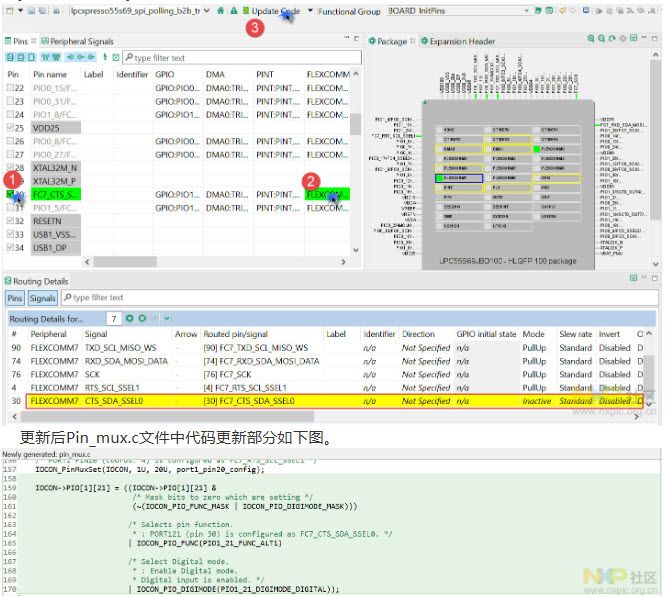Click the Routing Details panel layout icon
The height and width of the screenshot is (596, 668).
pos(633,278)
